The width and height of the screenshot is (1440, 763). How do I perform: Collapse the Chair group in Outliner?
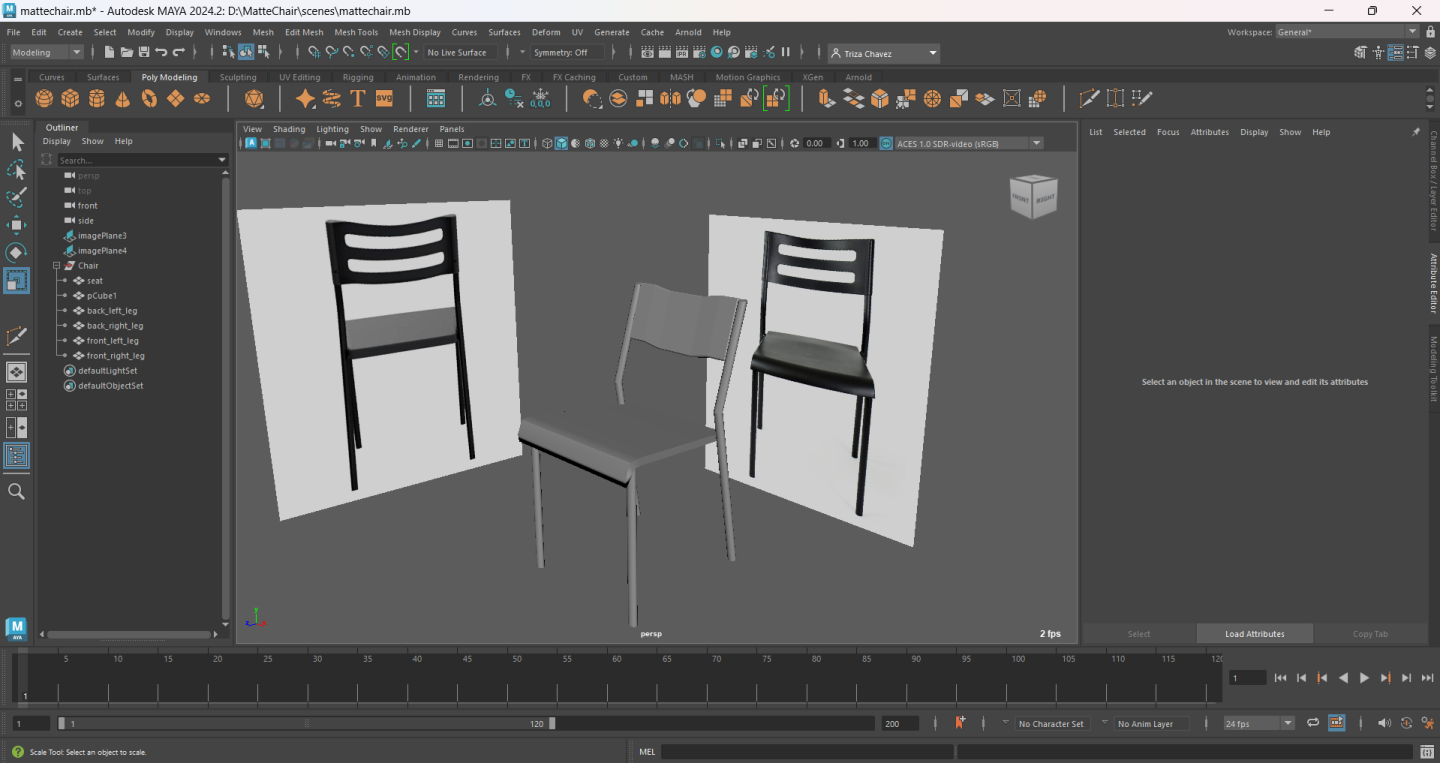(57, 266)
